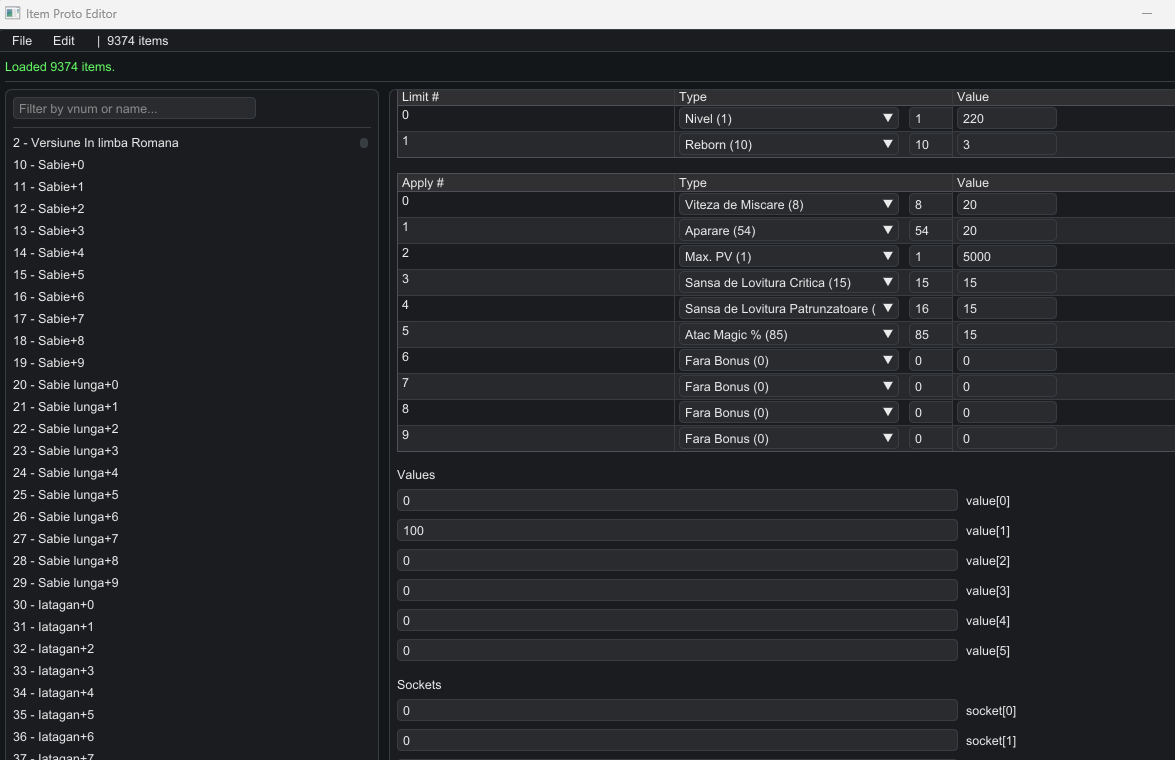The image size is (1175, 760).
Task: Click the limit 0 value field showing 220
Action: pos(1006,118)
